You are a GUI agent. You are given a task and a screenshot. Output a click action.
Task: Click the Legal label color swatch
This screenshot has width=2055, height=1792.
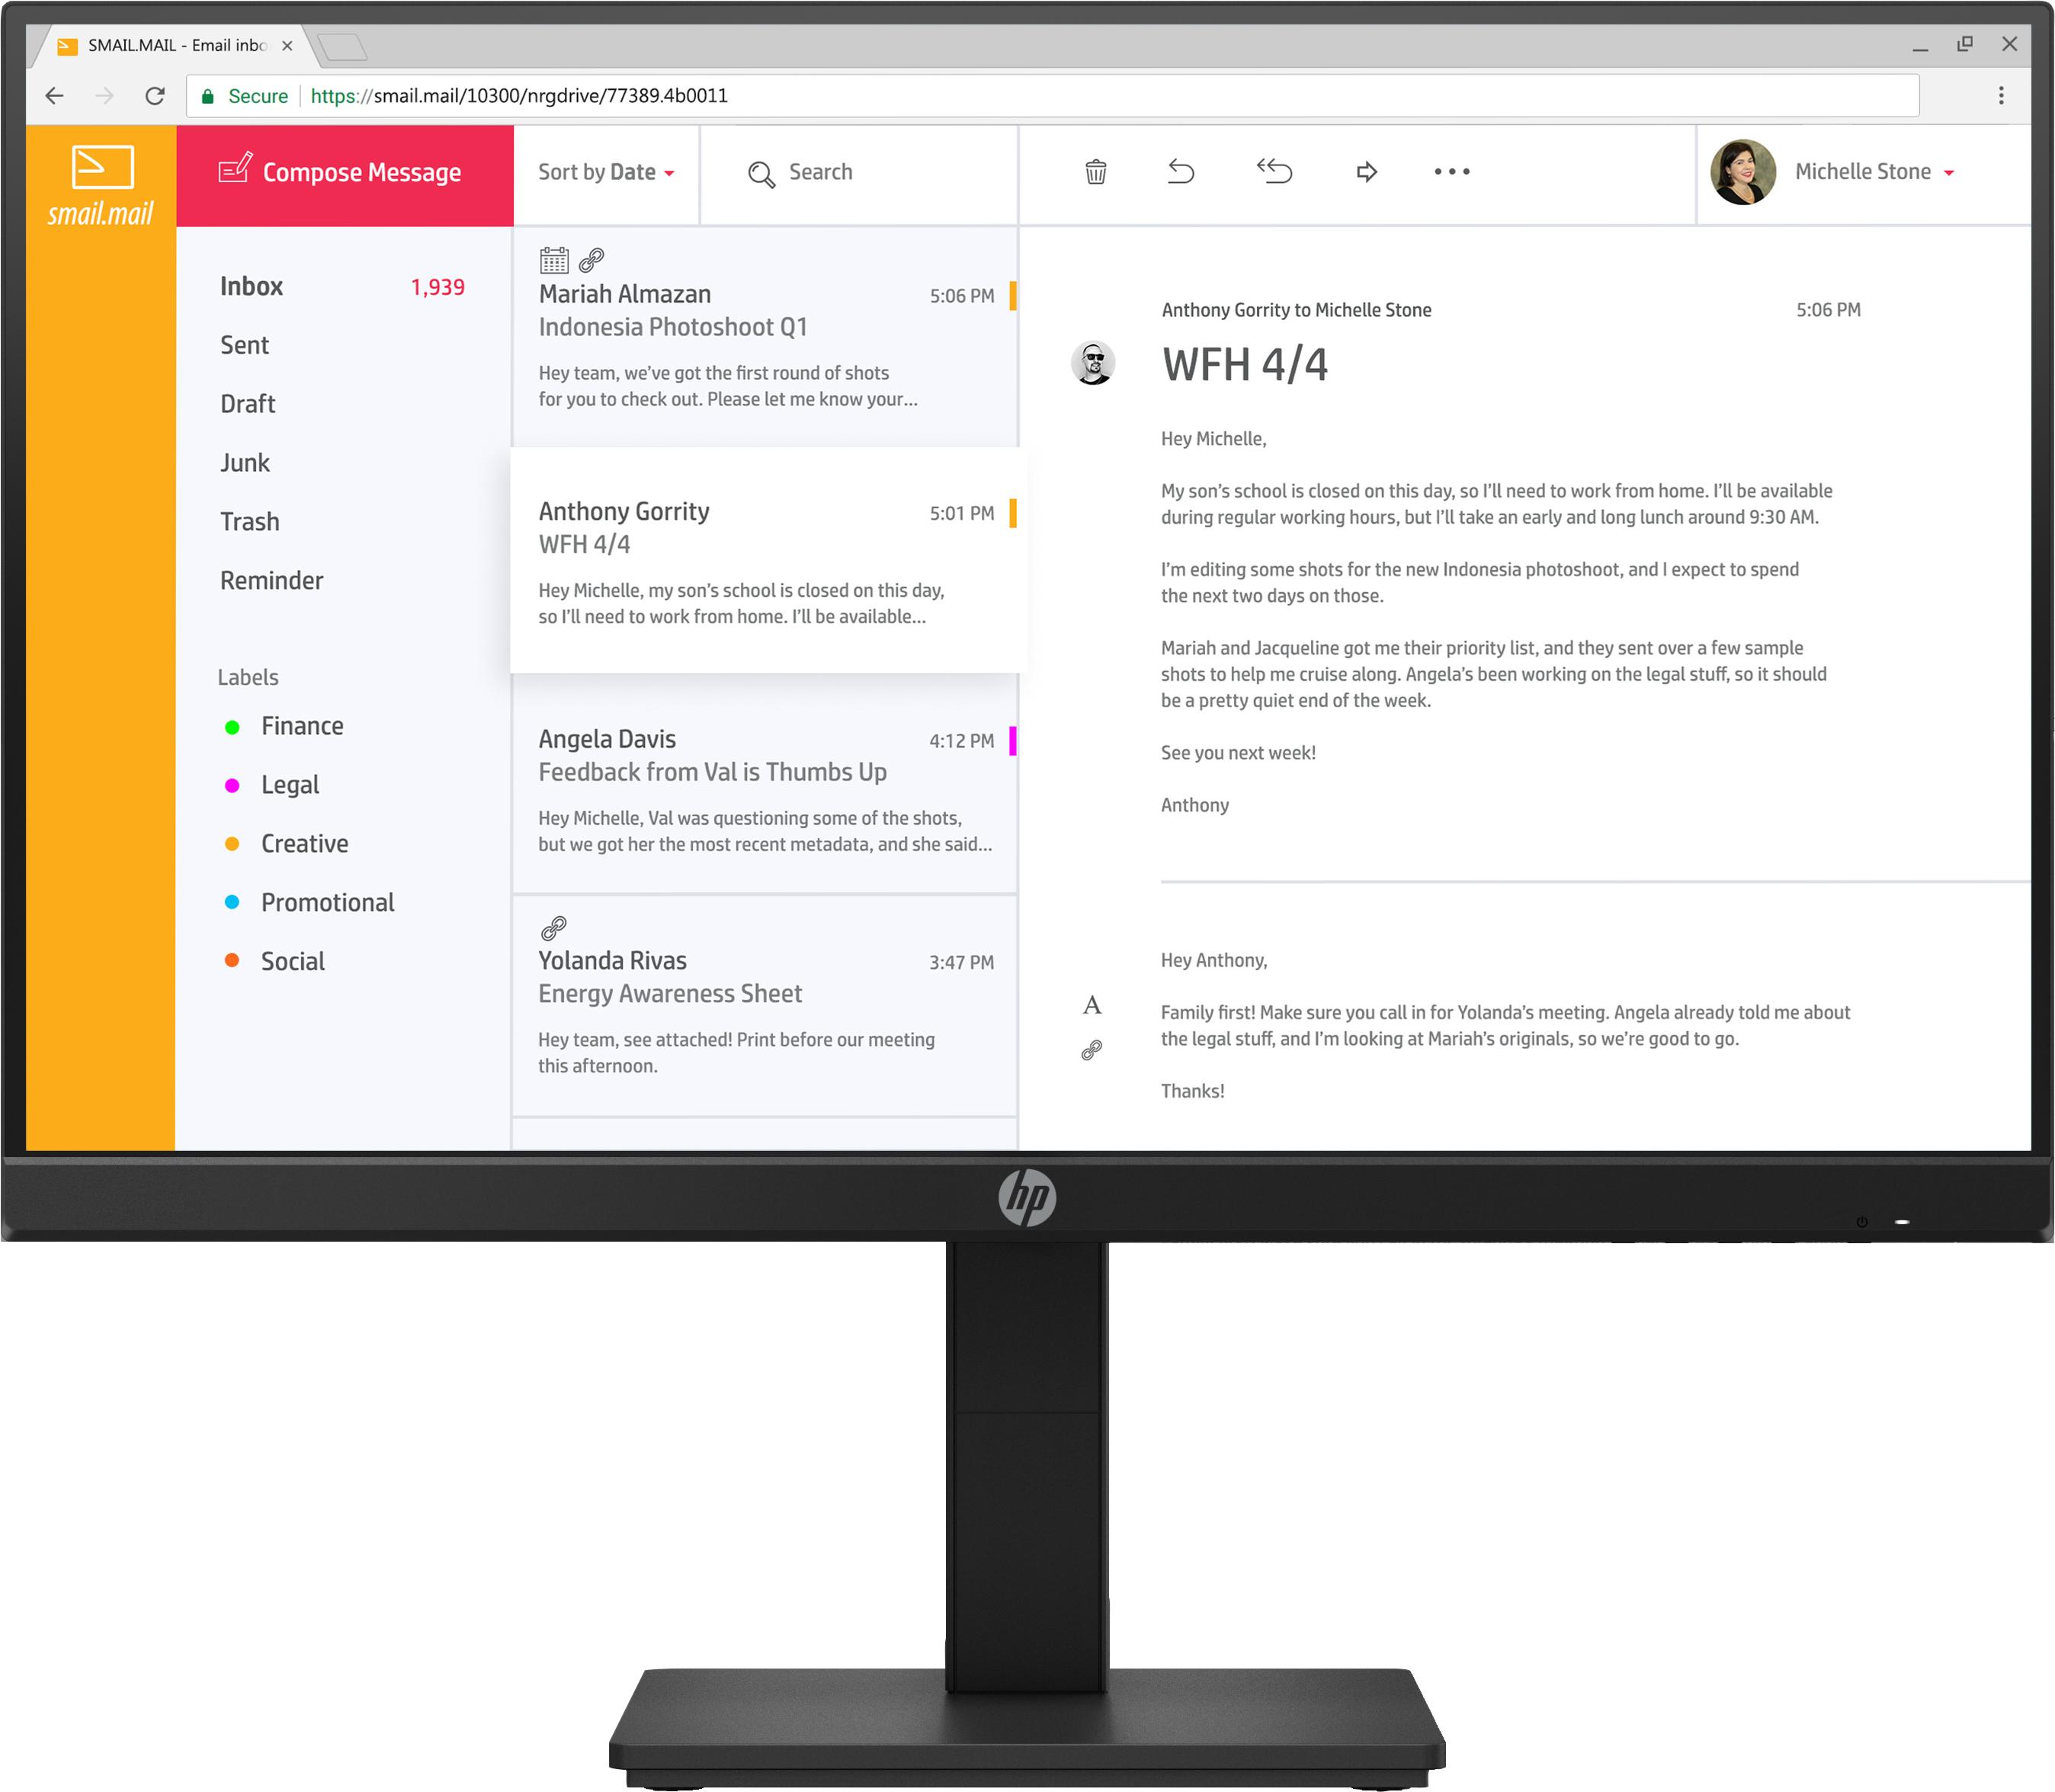232,784
